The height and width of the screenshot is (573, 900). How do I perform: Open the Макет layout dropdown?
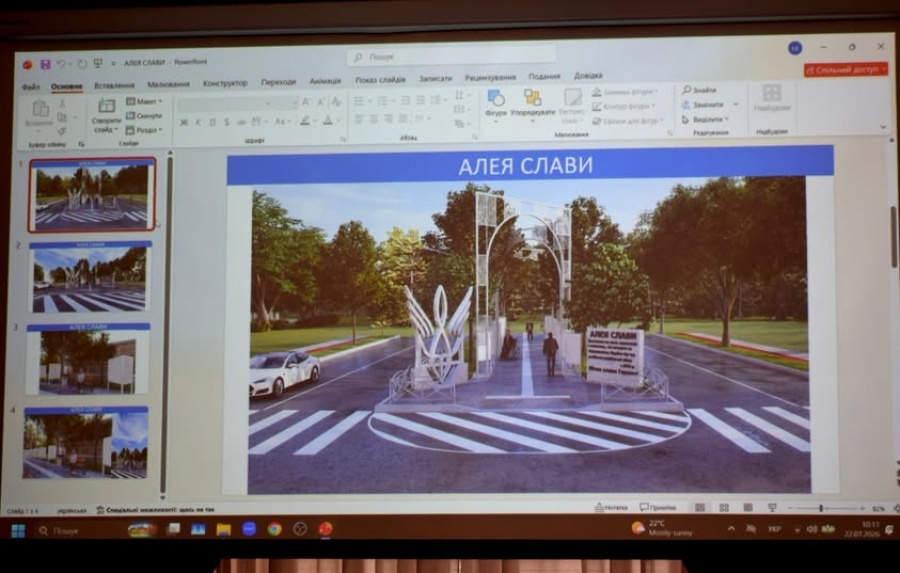[143, 102]
